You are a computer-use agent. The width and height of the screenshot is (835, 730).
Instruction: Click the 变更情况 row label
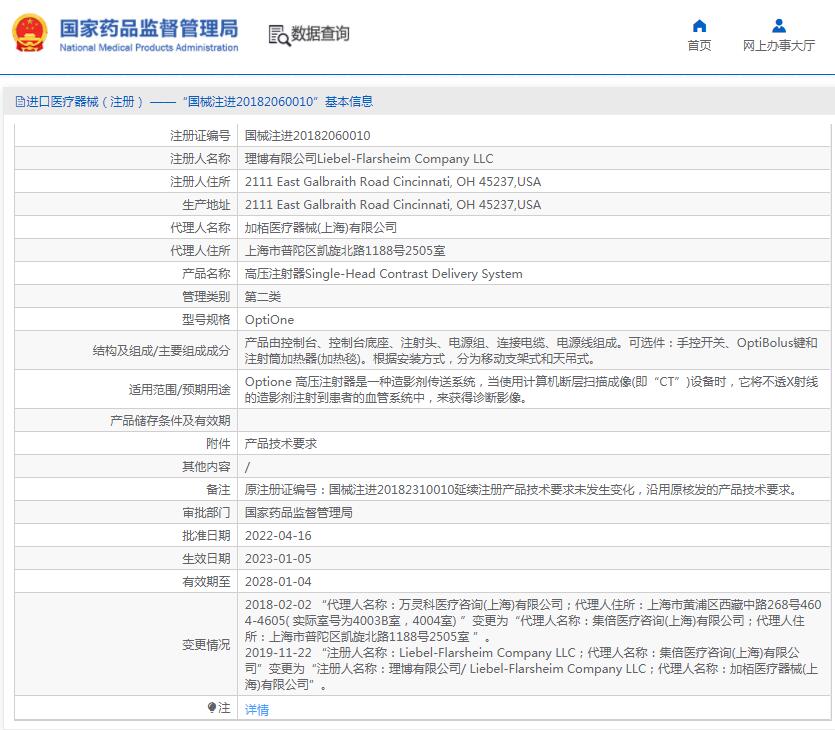pos(206,644)
